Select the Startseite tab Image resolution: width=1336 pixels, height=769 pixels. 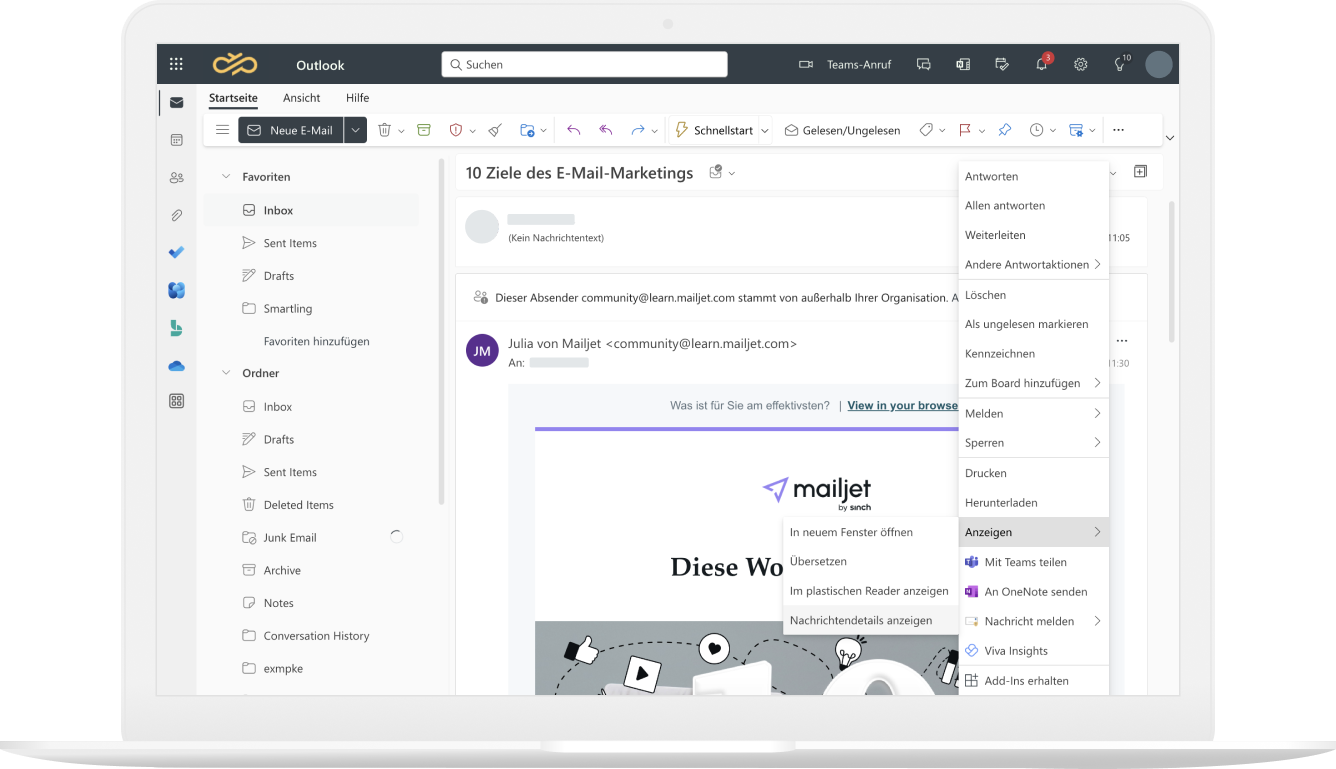click(233, 98)
